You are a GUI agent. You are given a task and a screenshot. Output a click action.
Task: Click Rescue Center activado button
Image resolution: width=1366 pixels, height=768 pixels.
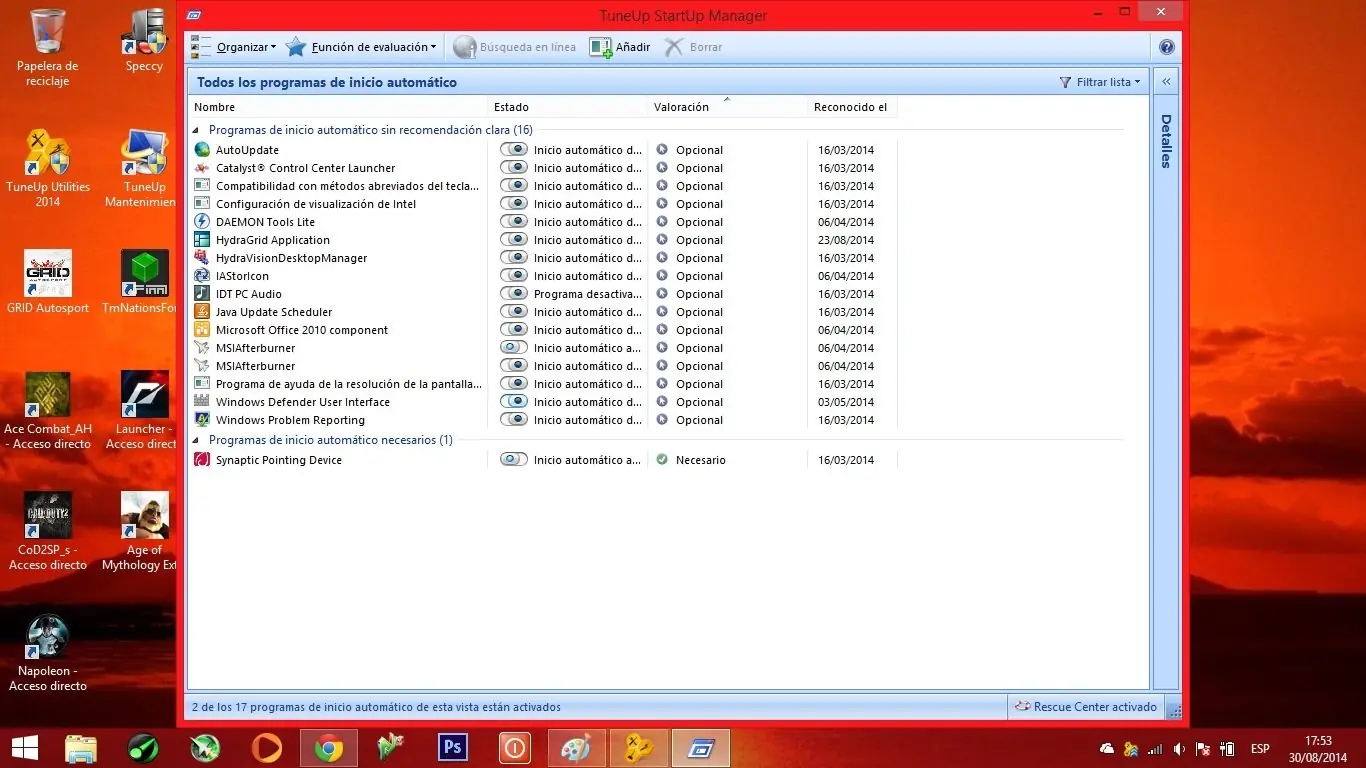[x=1085, y=707]
